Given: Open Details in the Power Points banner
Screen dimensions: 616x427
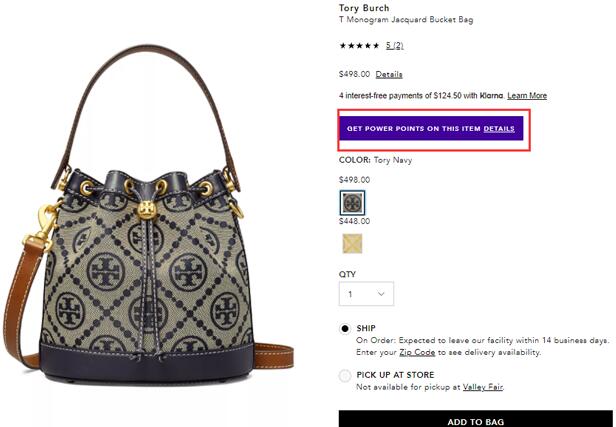Looking at the screenshot, I should (x=499, y=129).
